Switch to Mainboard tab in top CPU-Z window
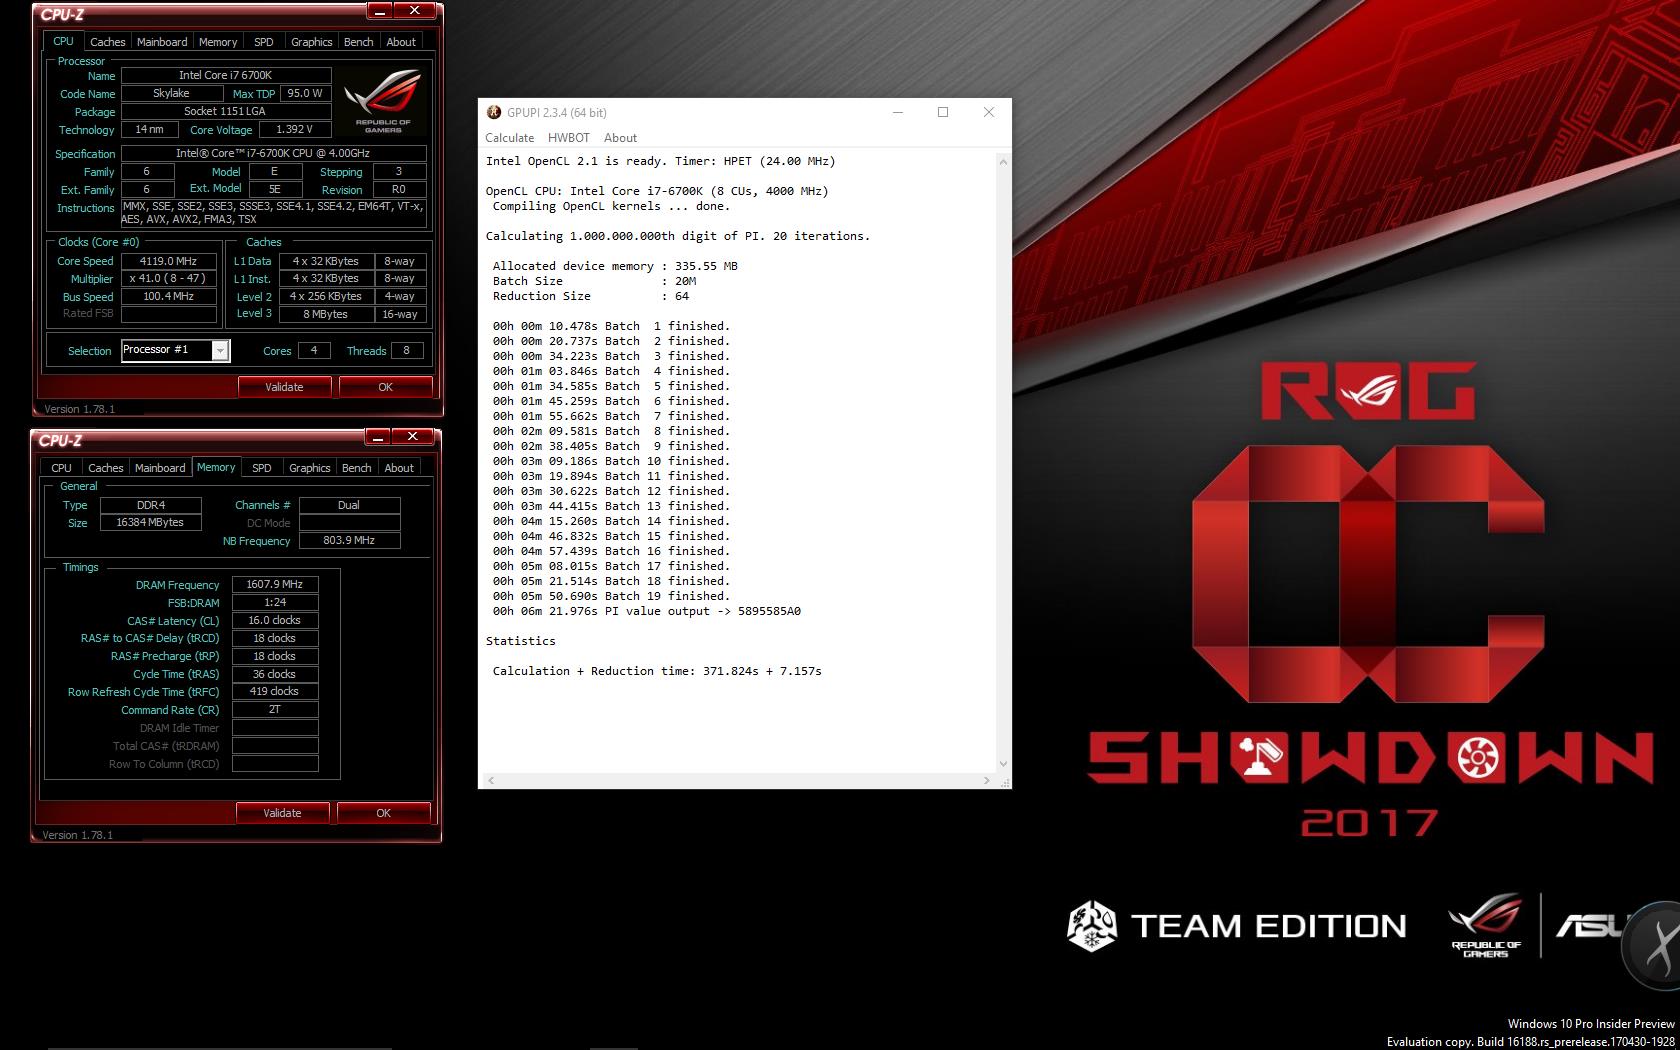This screenshot has height=1050, width=1680. [162, 42]
